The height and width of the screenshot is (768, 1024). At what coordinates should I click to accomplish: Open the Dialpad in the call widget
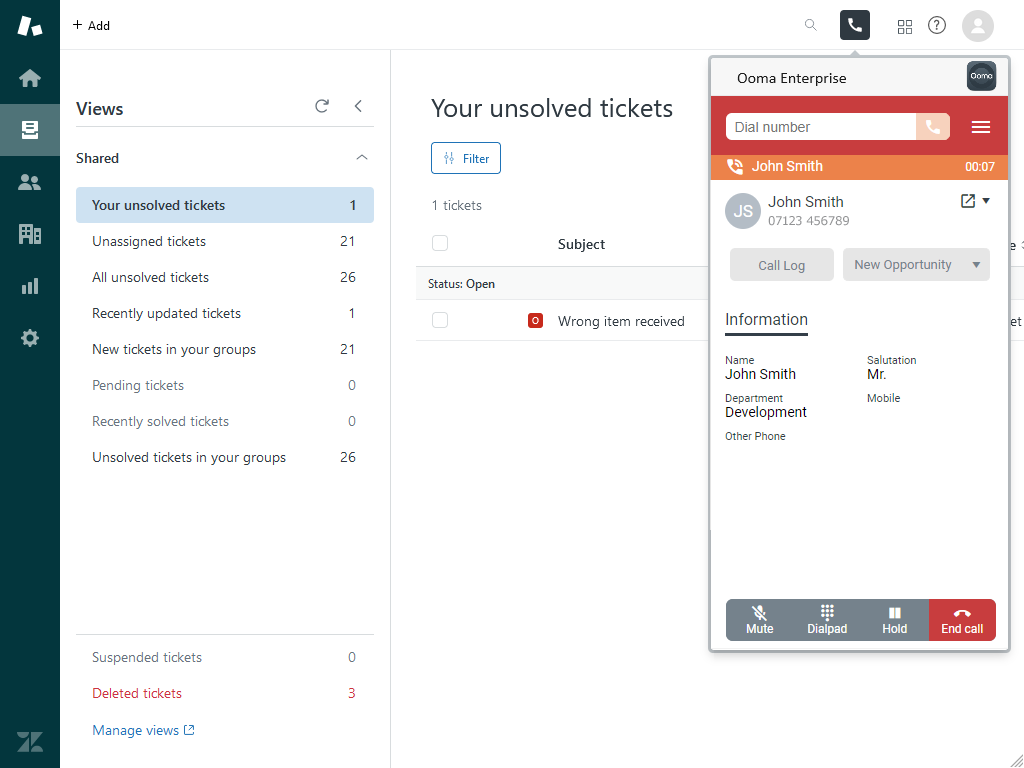[x=827, y=619]
